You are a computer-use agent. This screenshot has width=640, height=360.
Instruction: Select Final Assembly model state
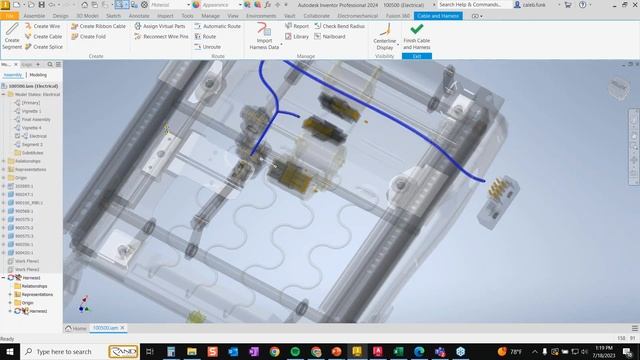[36, 120]
